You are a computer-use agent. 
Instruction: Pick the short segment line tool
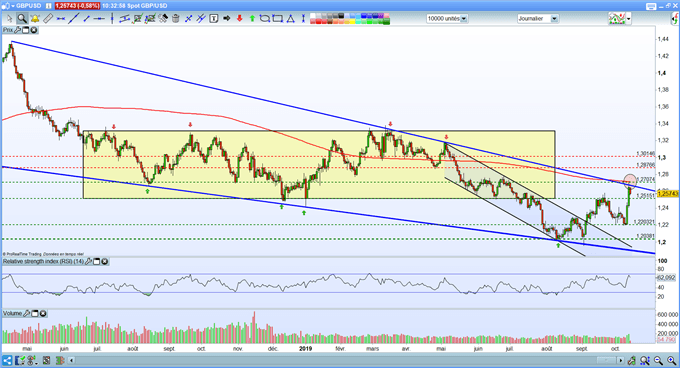[x=86, y=19]
